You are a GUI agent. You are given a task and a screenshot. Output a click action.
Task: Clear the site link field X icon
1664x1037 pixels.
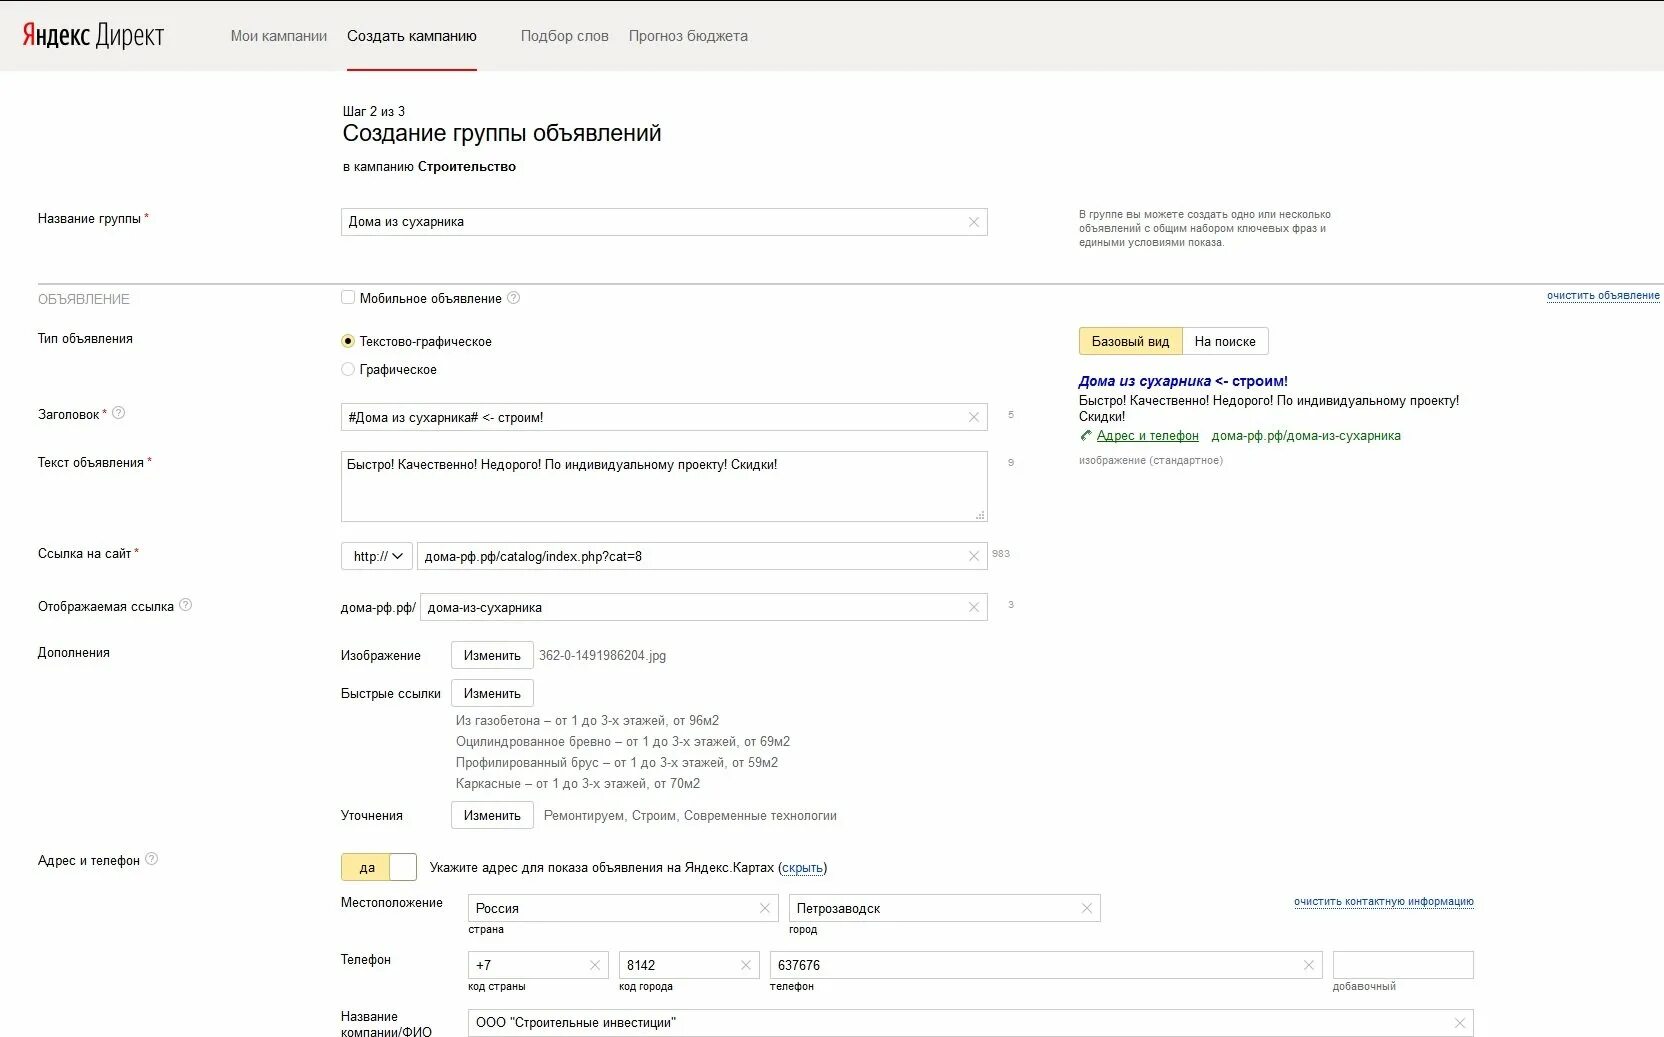(973, 556)
